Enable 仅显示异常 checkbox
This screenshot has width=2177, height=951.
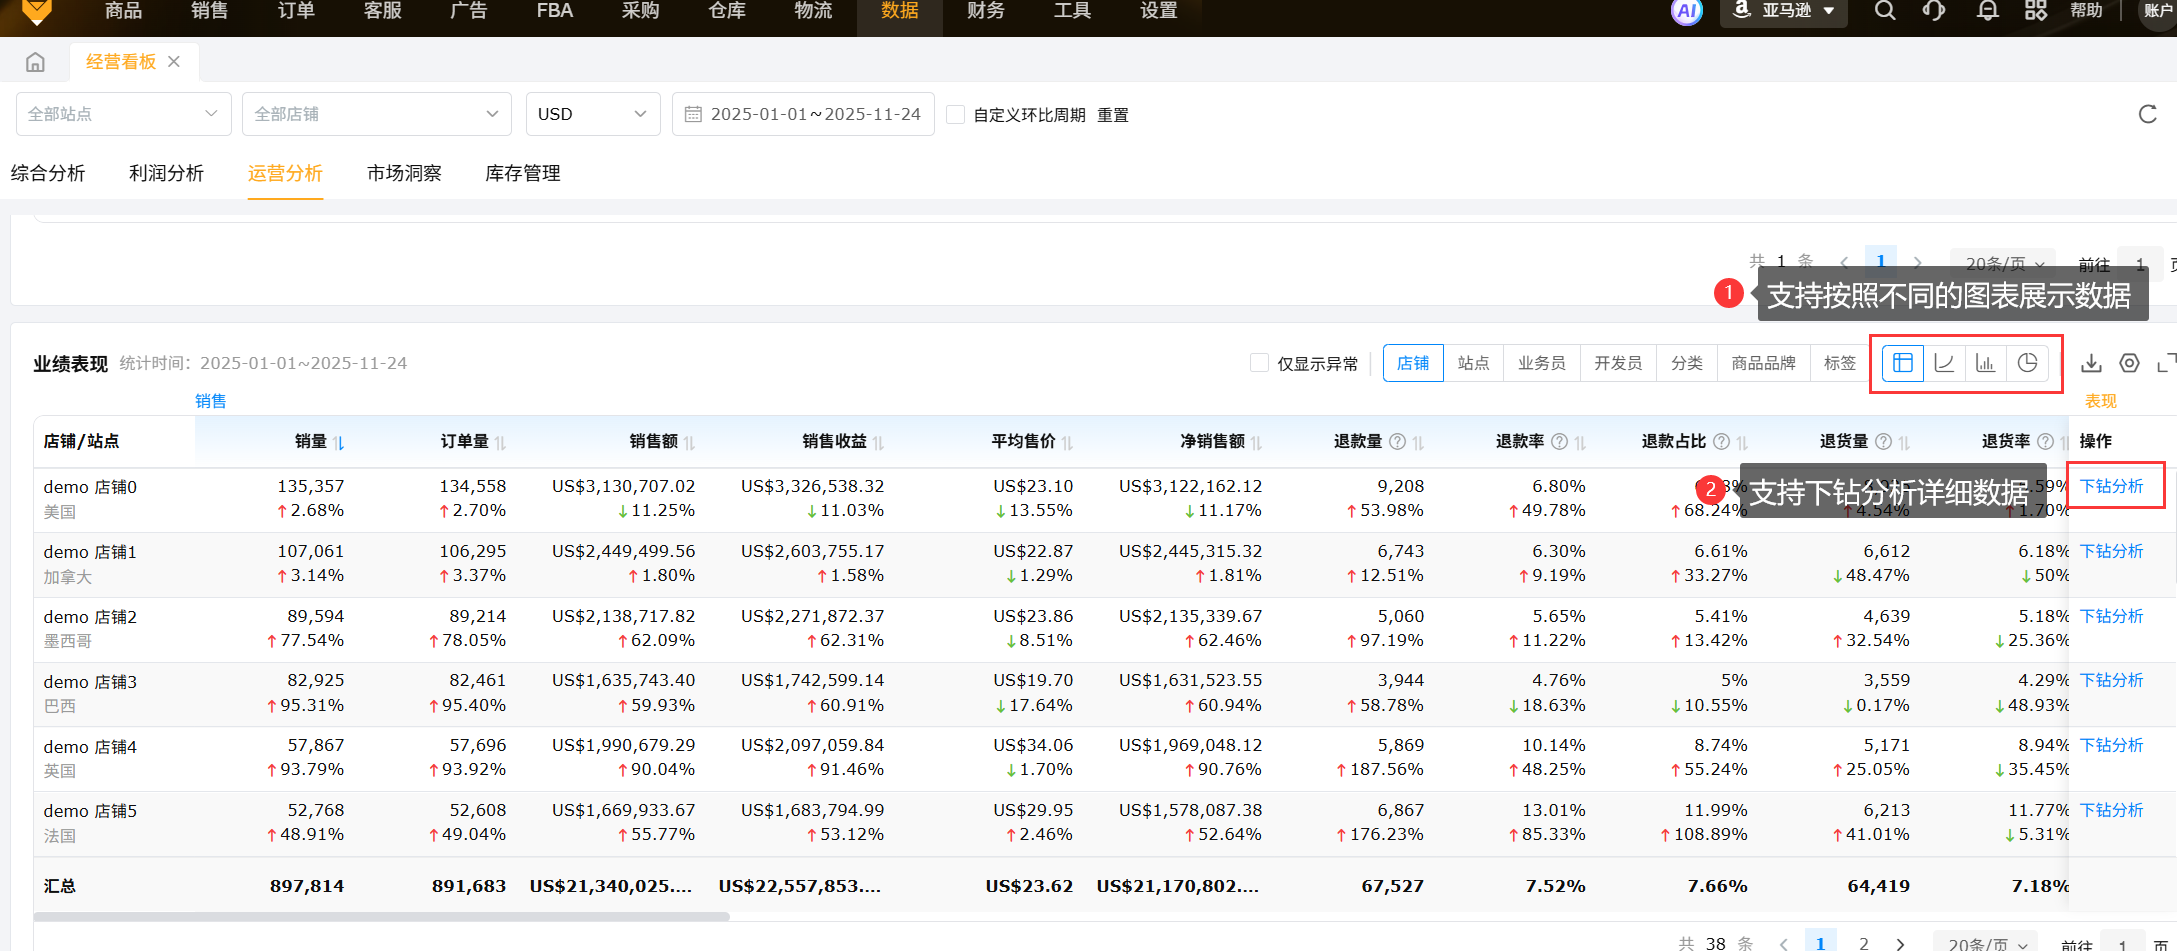click(x=1259, y=363)
